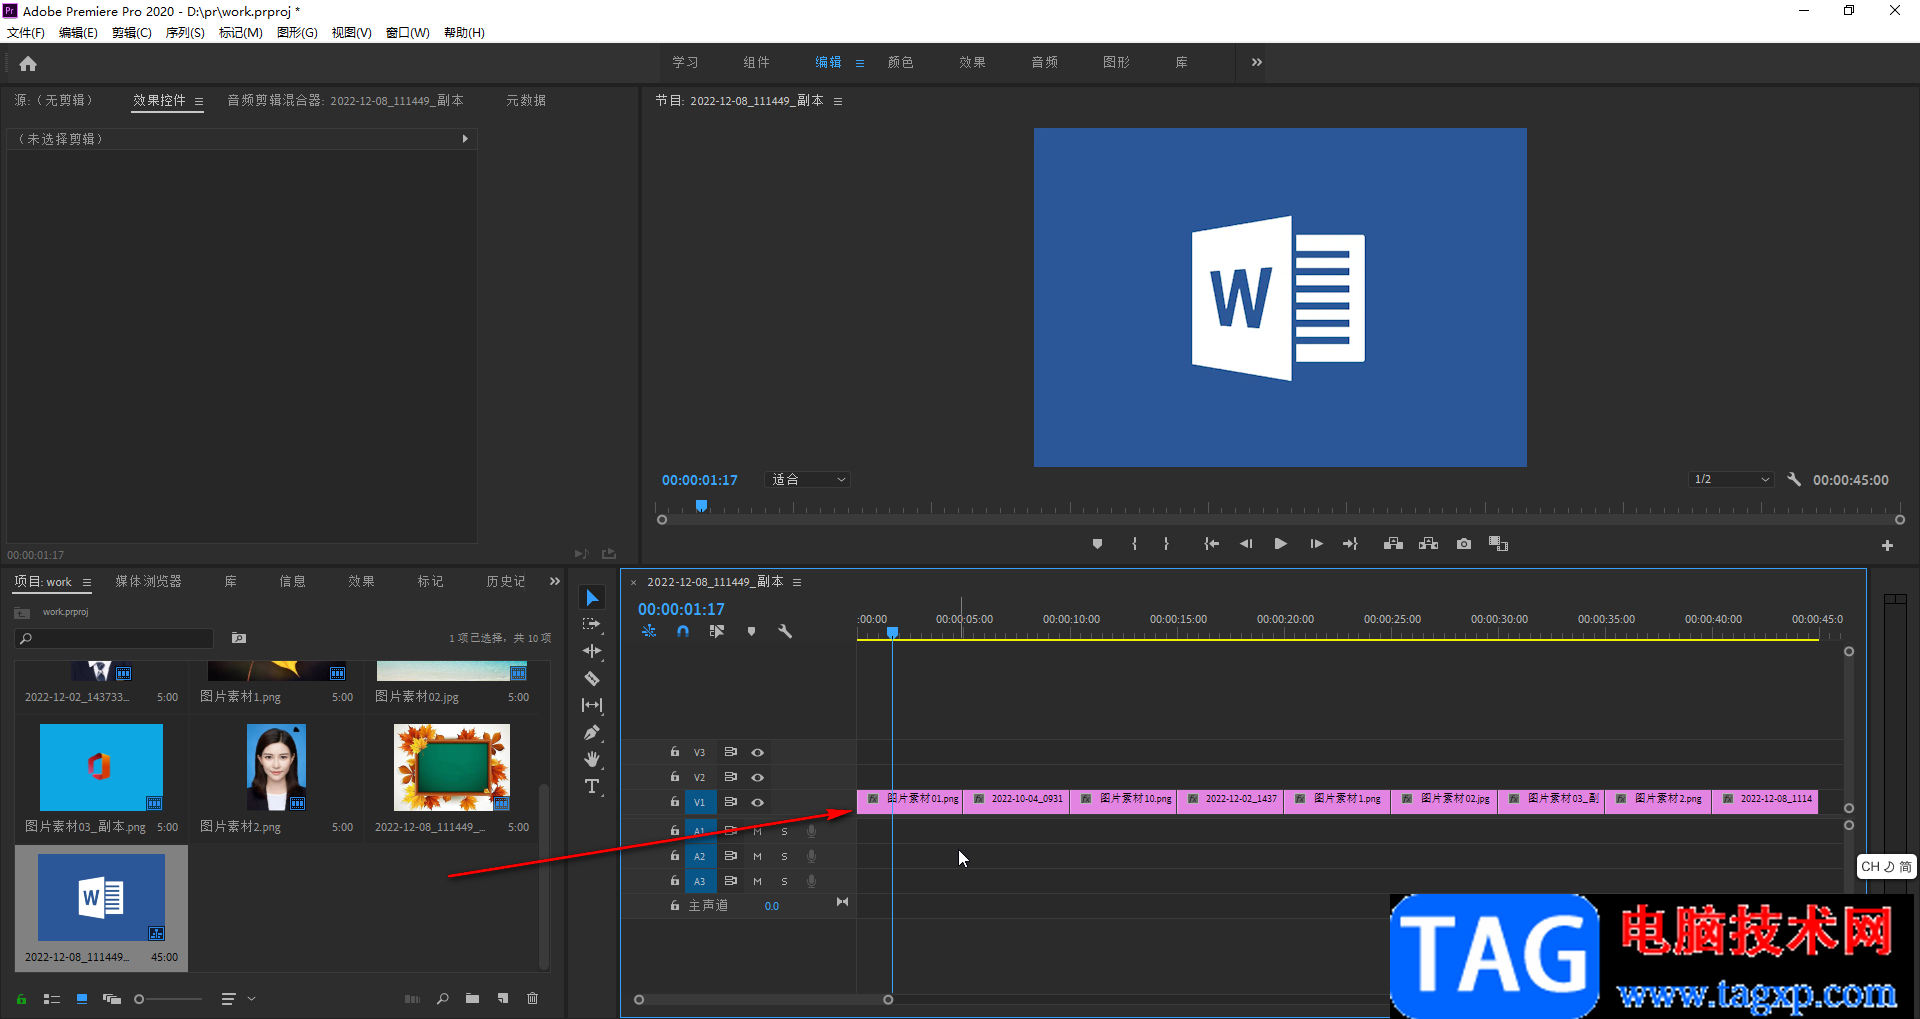Select the Selection tool in the tools panel
This screenshot has height=1019, width=1920.
click(592, 598)
